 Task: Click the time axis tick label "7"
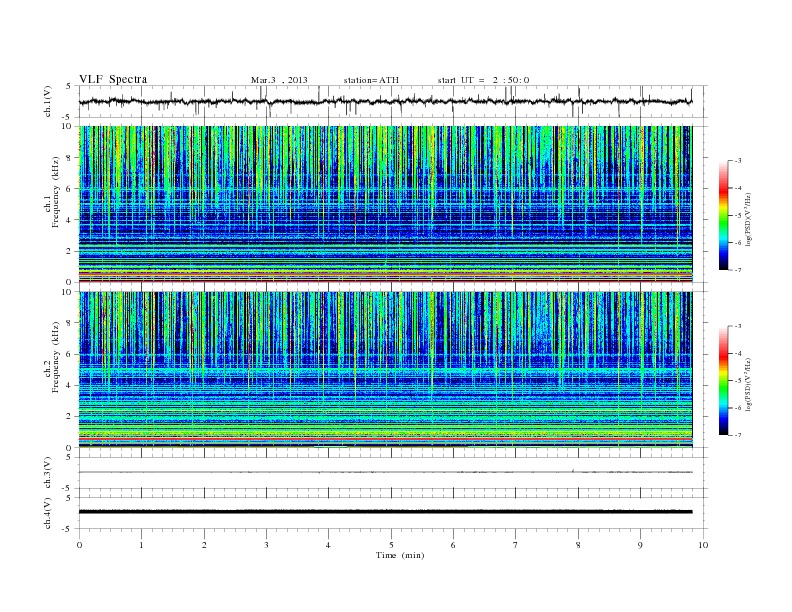coord(516,545)
